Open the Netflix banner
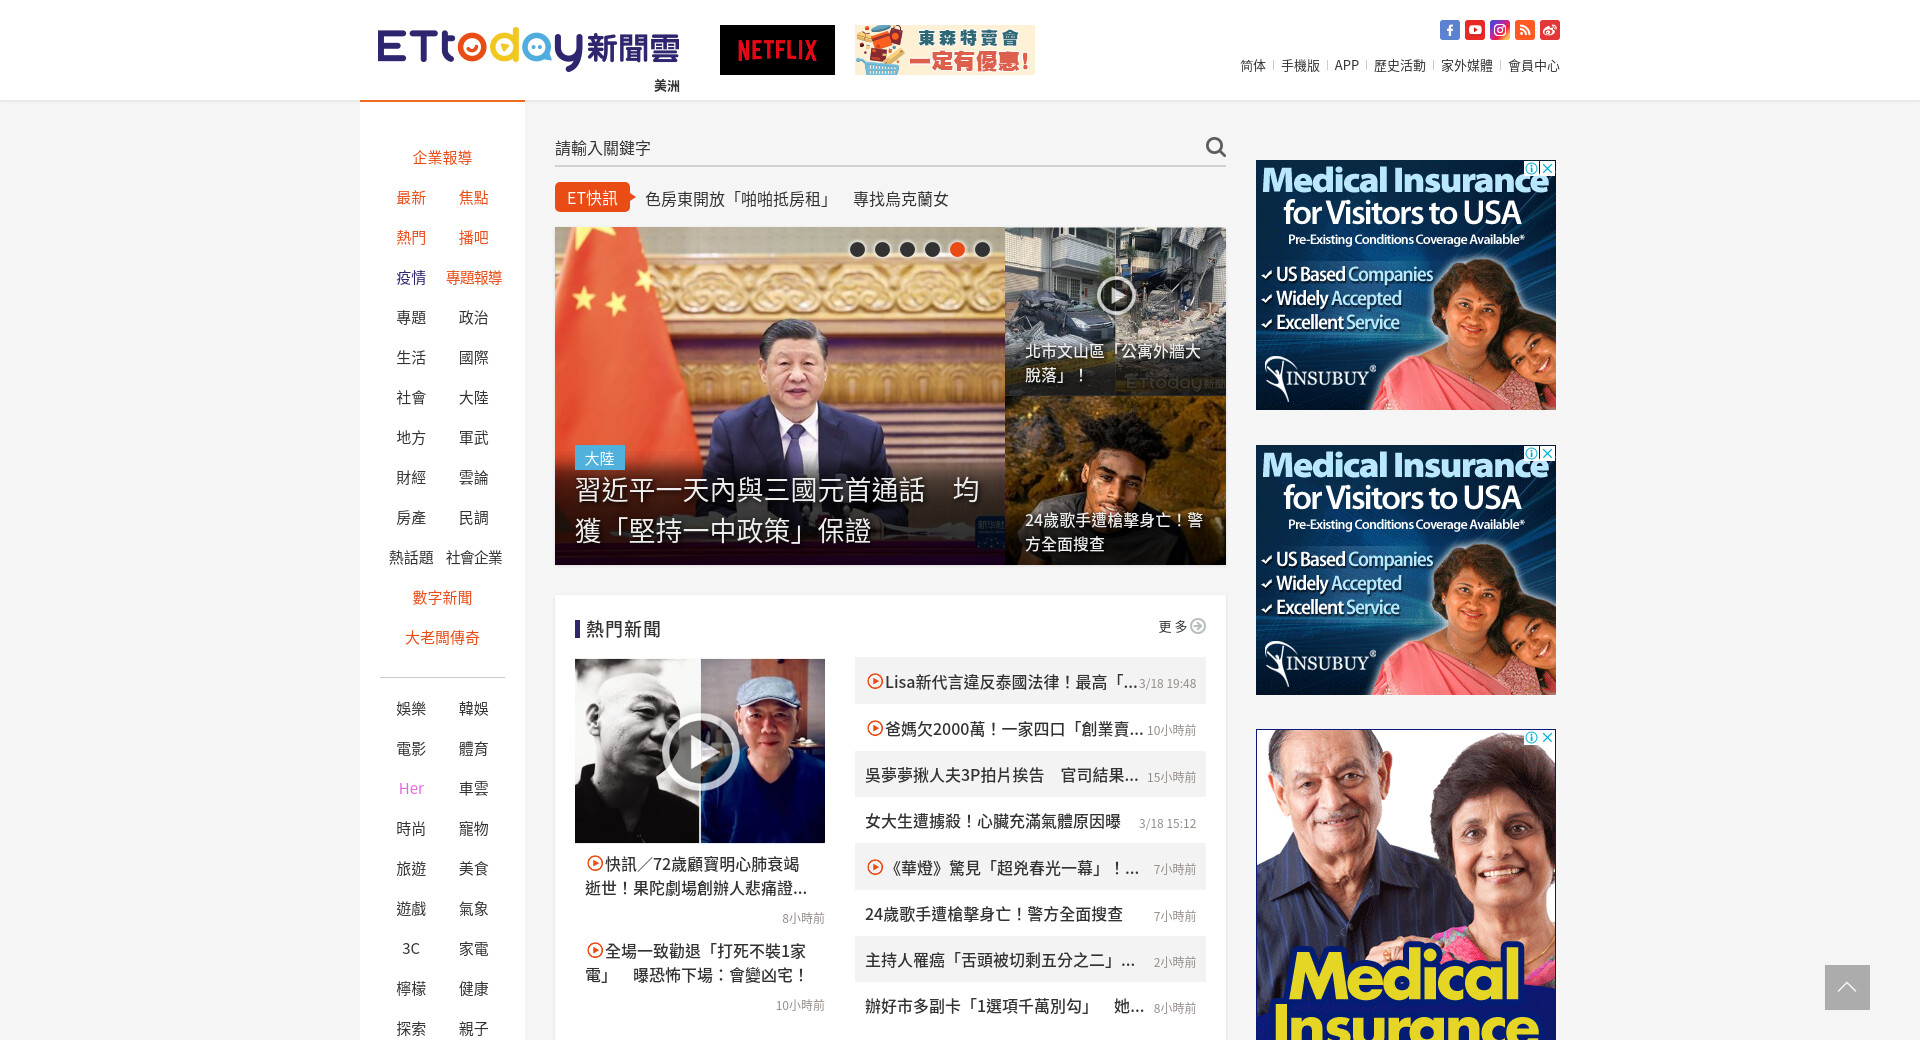Screen dimensions: 1920x1040 pyautogui.click(x=777, y=50)
